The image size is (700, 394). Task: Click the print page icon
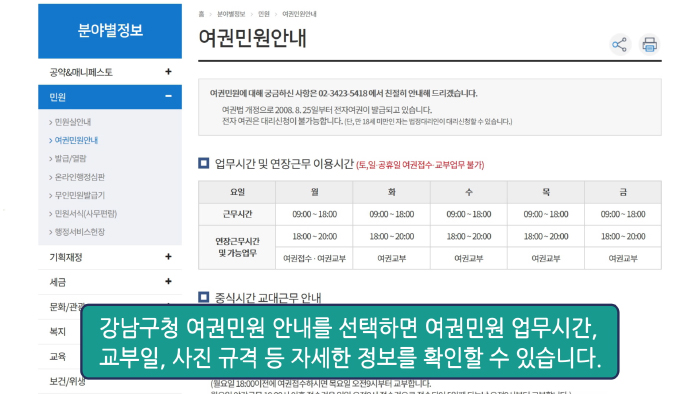pyautogui.click(x=649, y=45)
